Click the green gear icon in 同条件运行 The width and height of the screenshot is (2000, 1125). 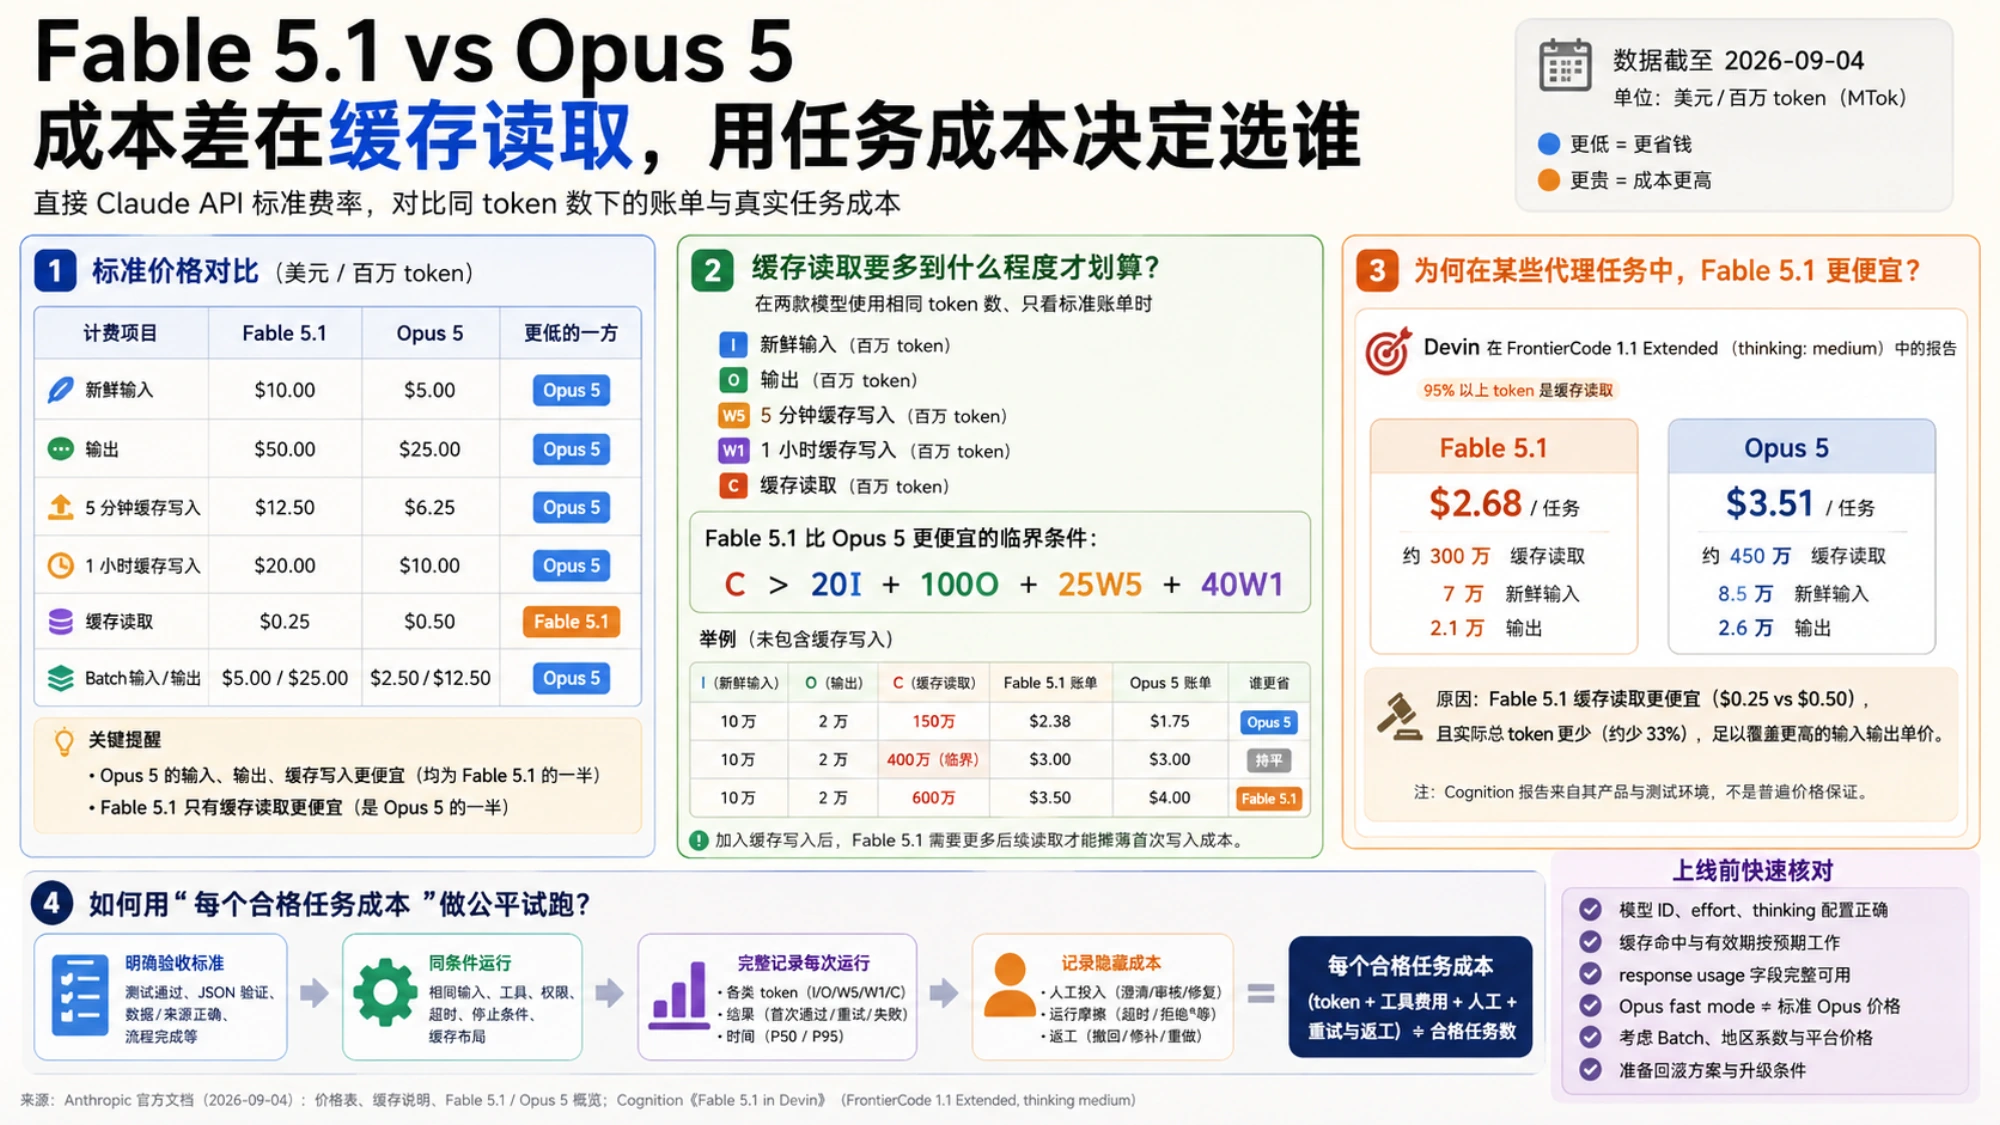(x=385, y=993)
